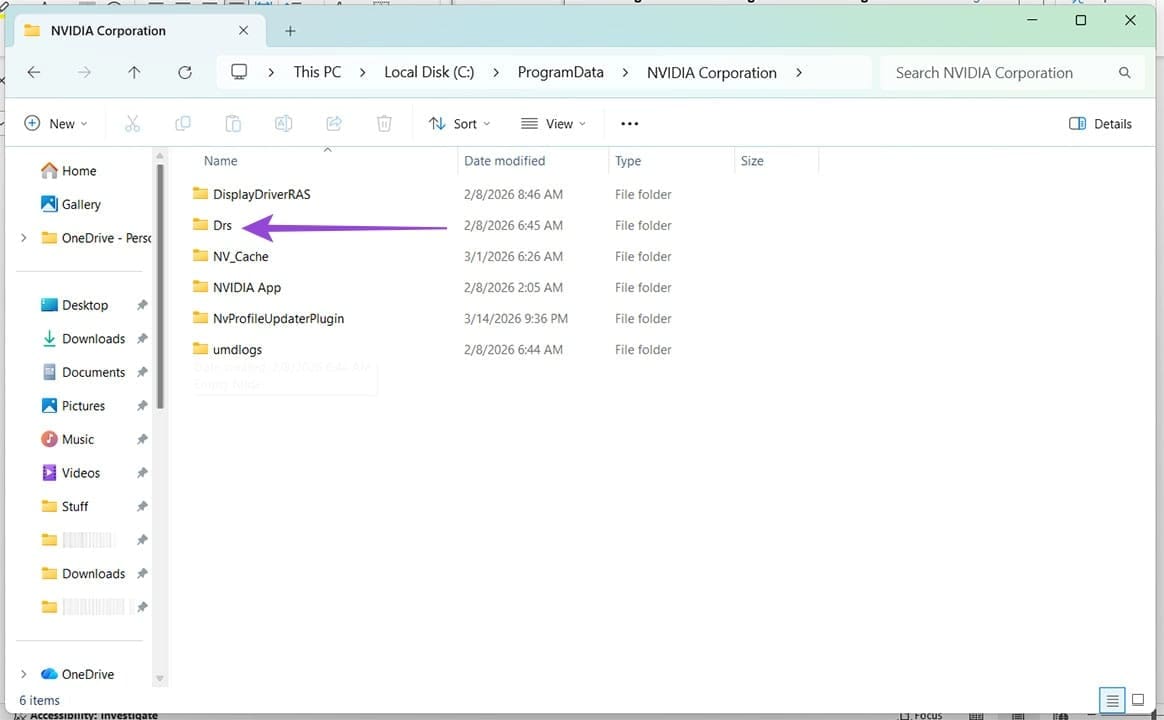Click the Rename icon in the toolbar
The image size is (1164, 720).
coord(283,123)
